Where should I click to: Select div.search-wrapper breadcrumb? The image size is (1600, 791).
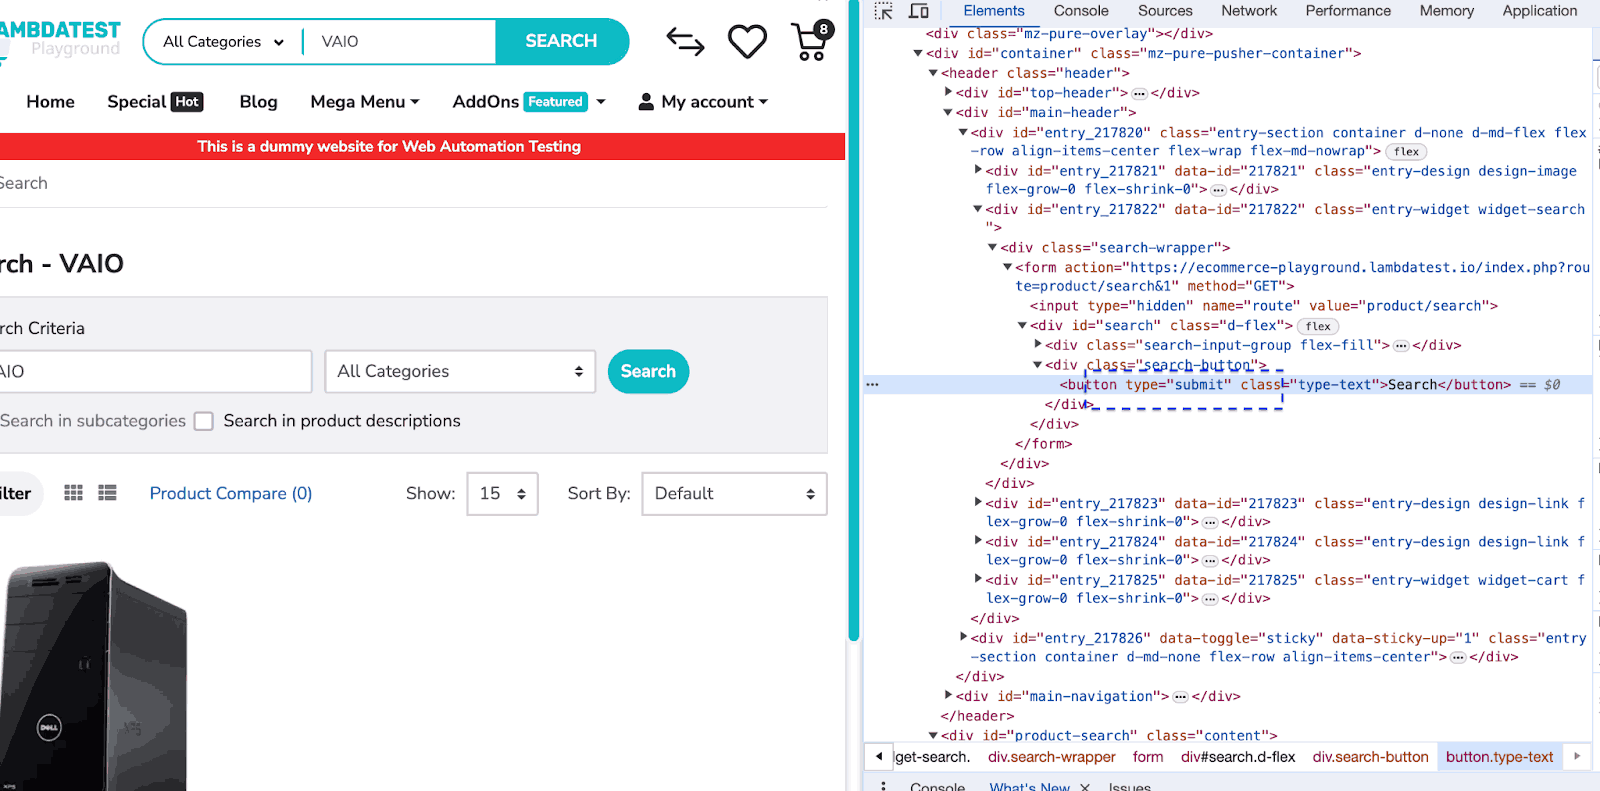(x=1051, y=757)
